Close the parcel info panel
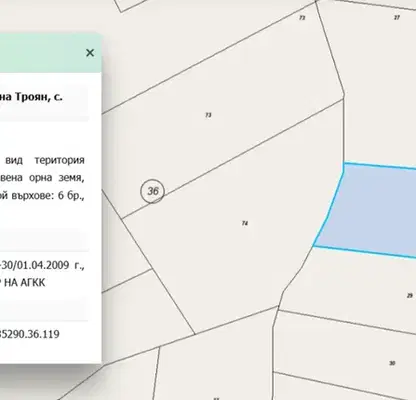416x400 pixels. coord(90,53)
